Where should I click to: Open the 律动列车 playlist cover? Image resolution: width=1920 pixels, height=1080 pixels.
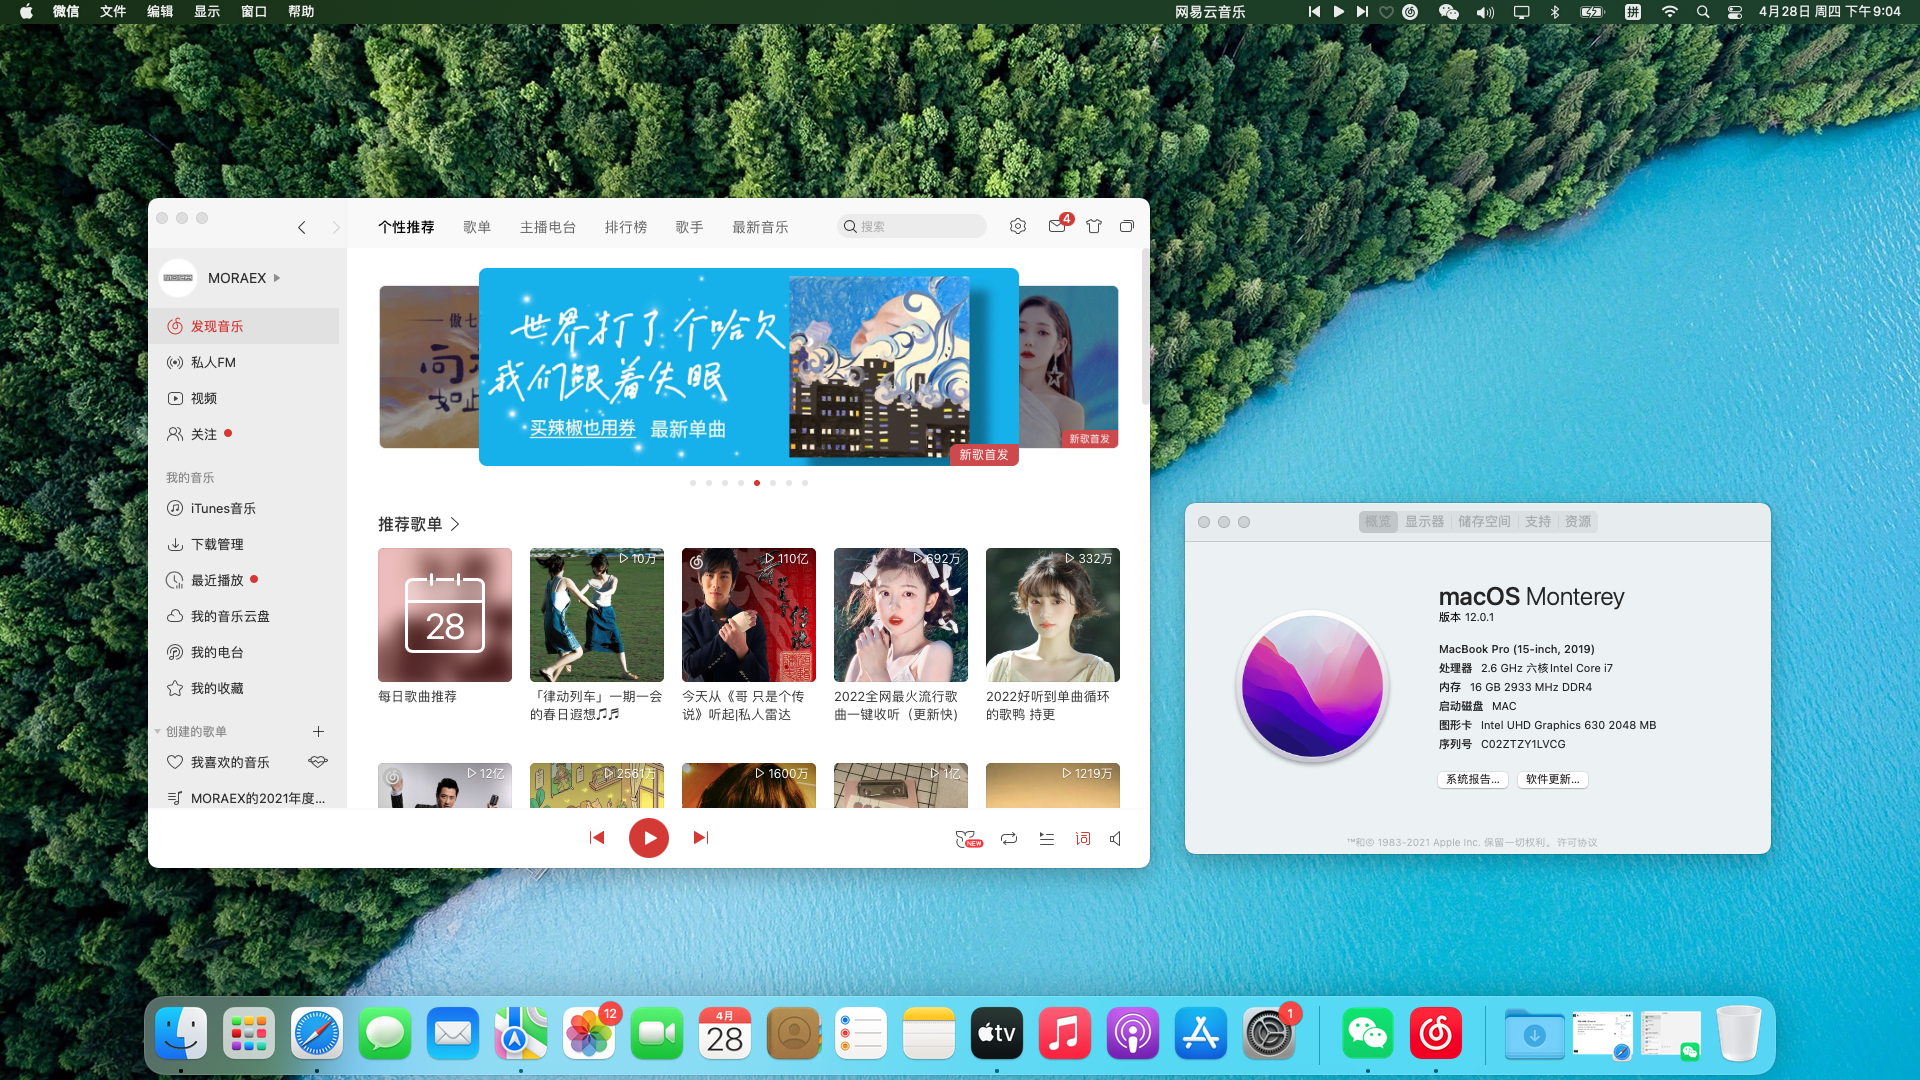597,615
